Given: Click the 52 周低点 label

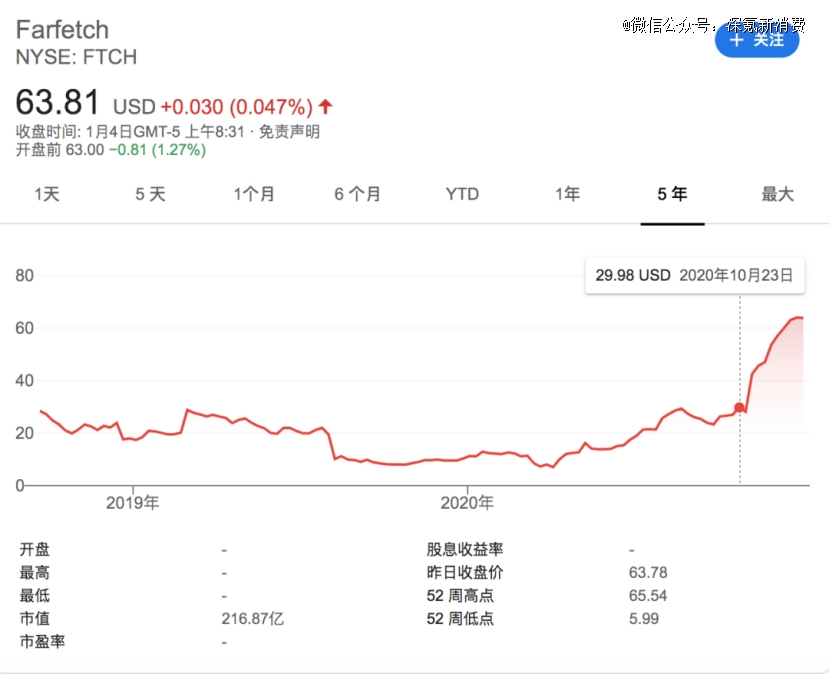Looking at the screenshot, I should click(460, 618).
